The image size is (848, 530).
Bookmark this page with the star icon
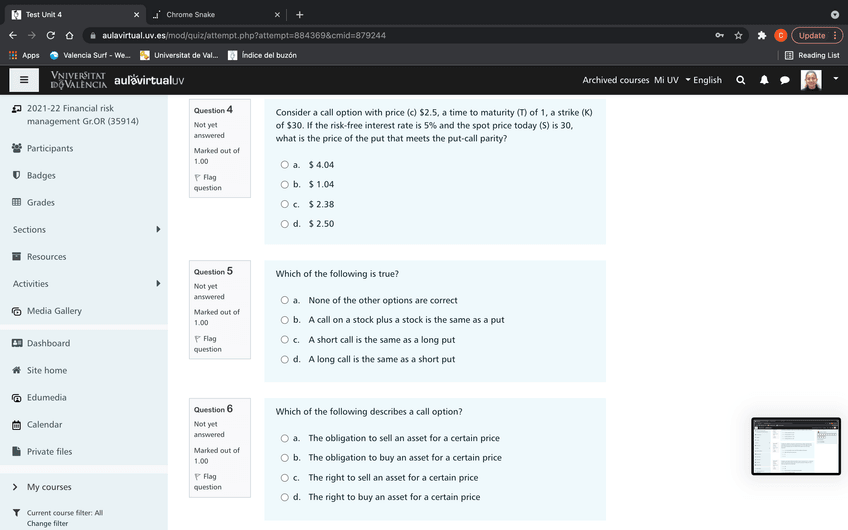point(738,35)
